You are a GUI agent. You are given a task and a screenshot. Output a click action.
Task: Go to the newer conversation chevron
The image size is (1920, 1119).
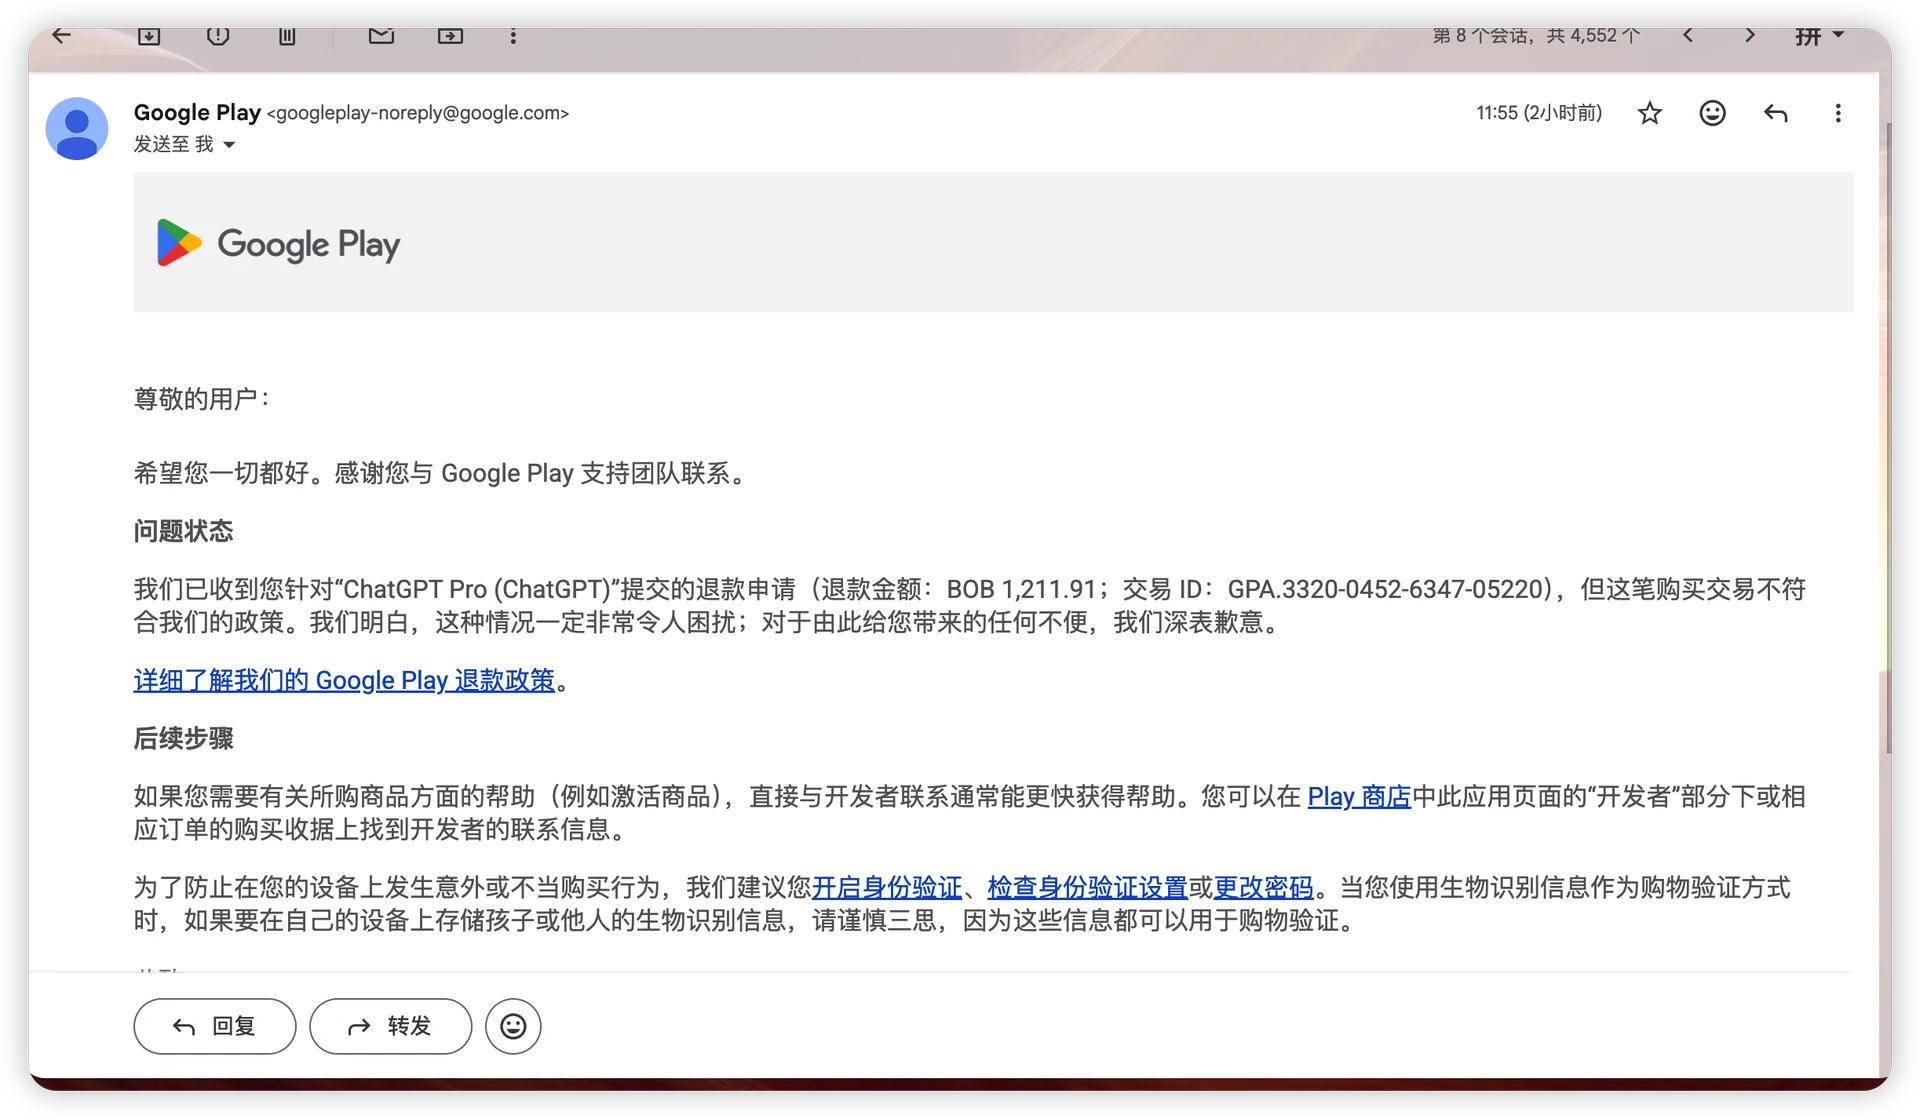1688,36
